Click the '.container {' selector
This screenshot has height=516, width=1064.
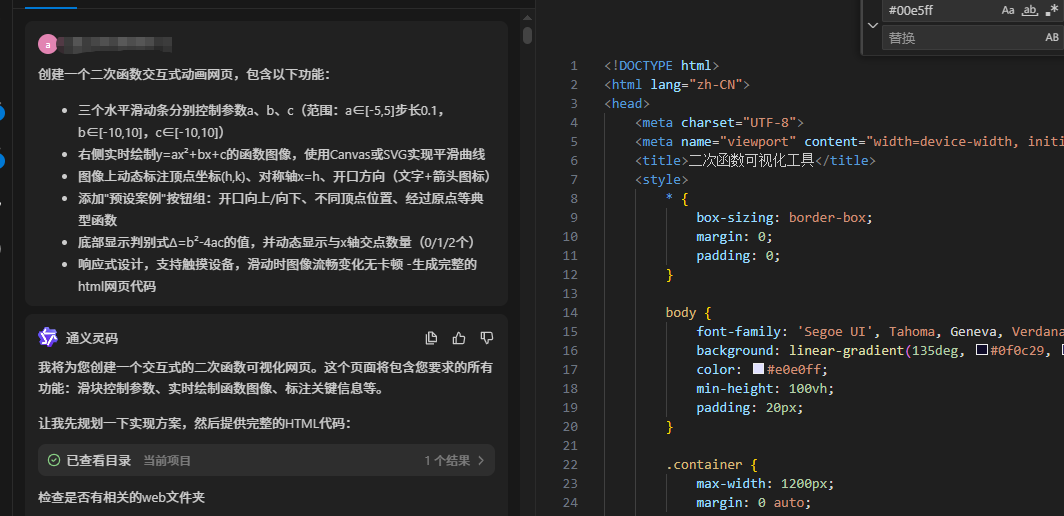pyautogui.click(x=711, y=465)
